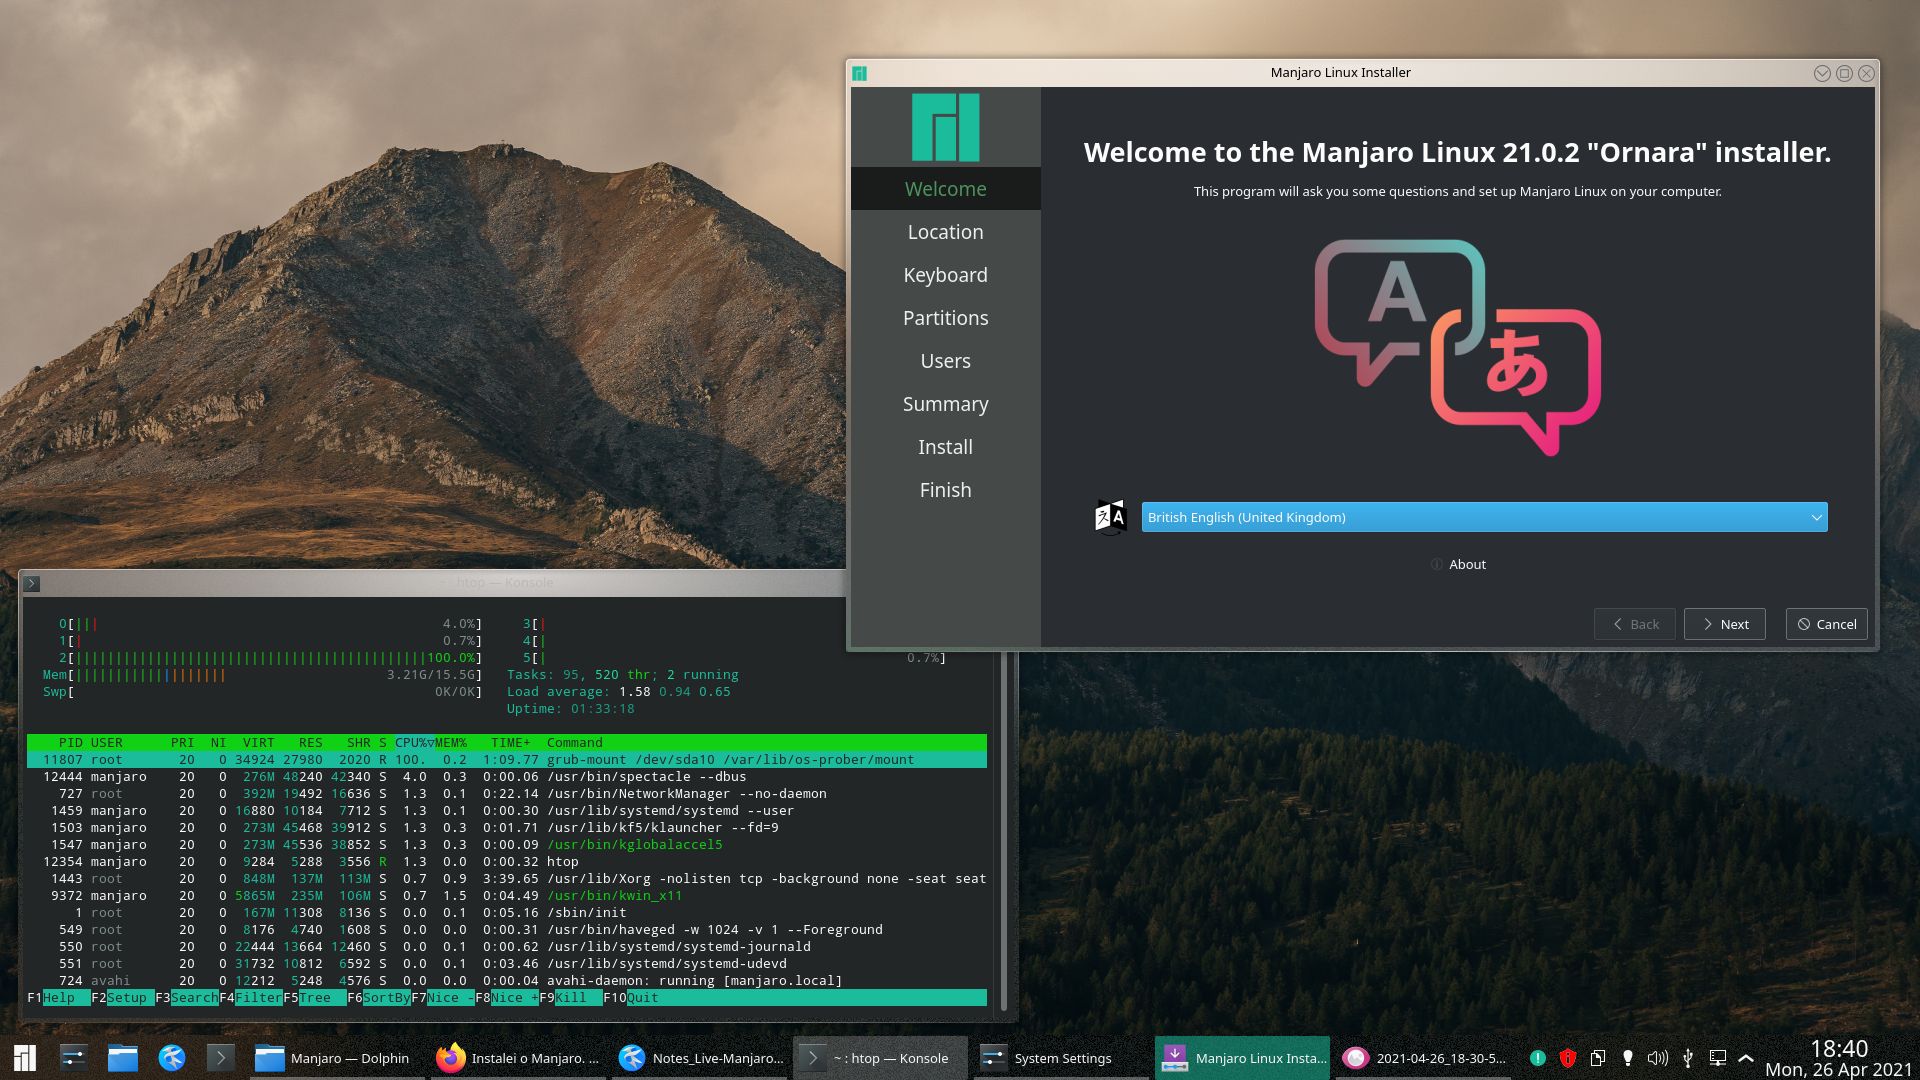Toggle Night Color with the bulb tray icon
The height and width of the screenshot is (1080, 1920).
click(x=1628, y=1057)
